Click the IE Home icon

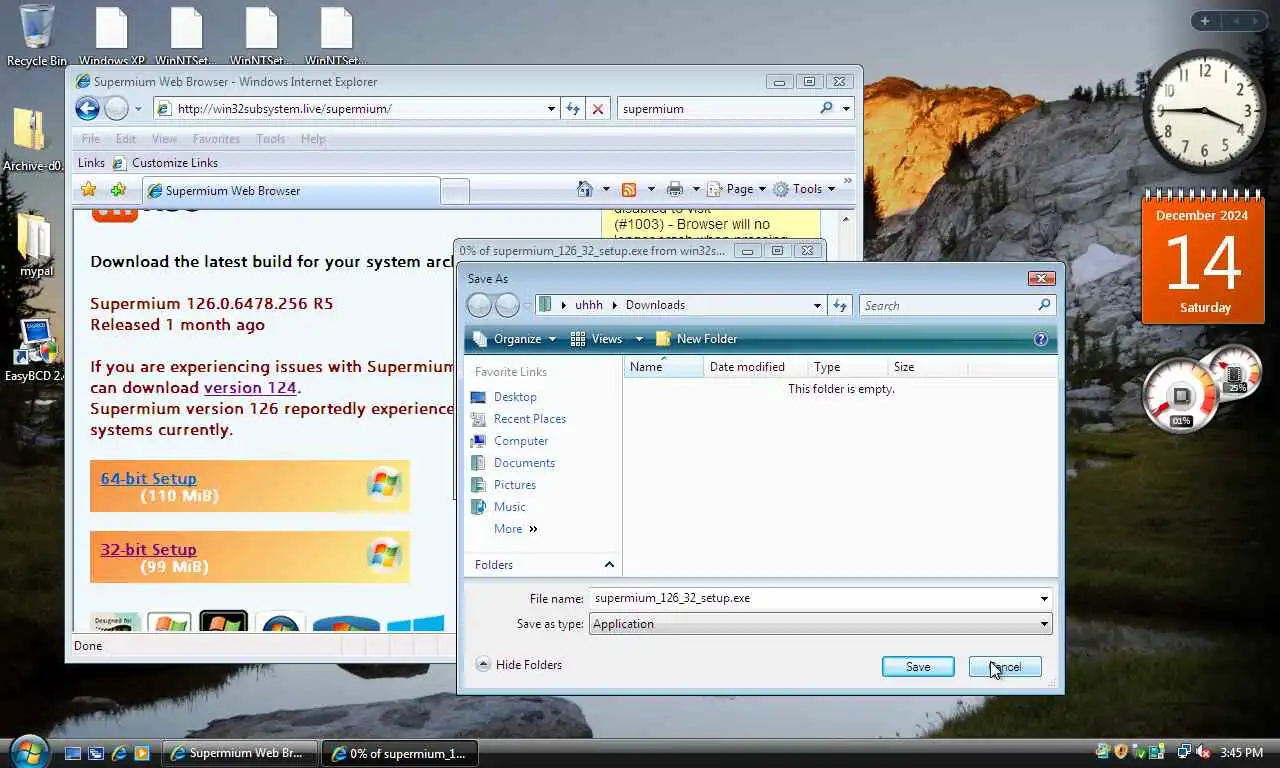pyautogui.click(x=585, y=189)
